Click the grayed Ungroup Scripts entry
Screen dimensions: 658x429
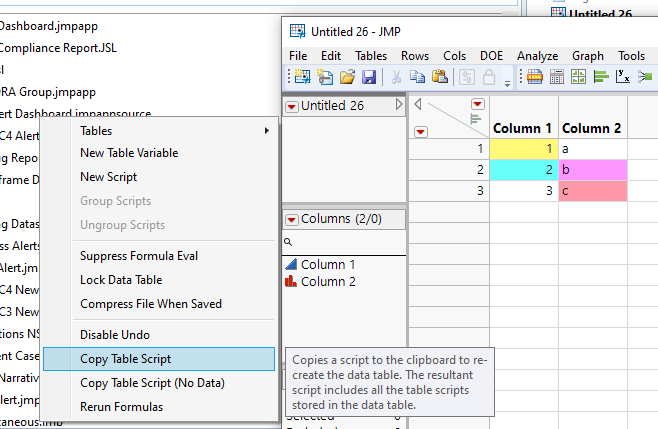pyautogui.click(x=159, y=225)
